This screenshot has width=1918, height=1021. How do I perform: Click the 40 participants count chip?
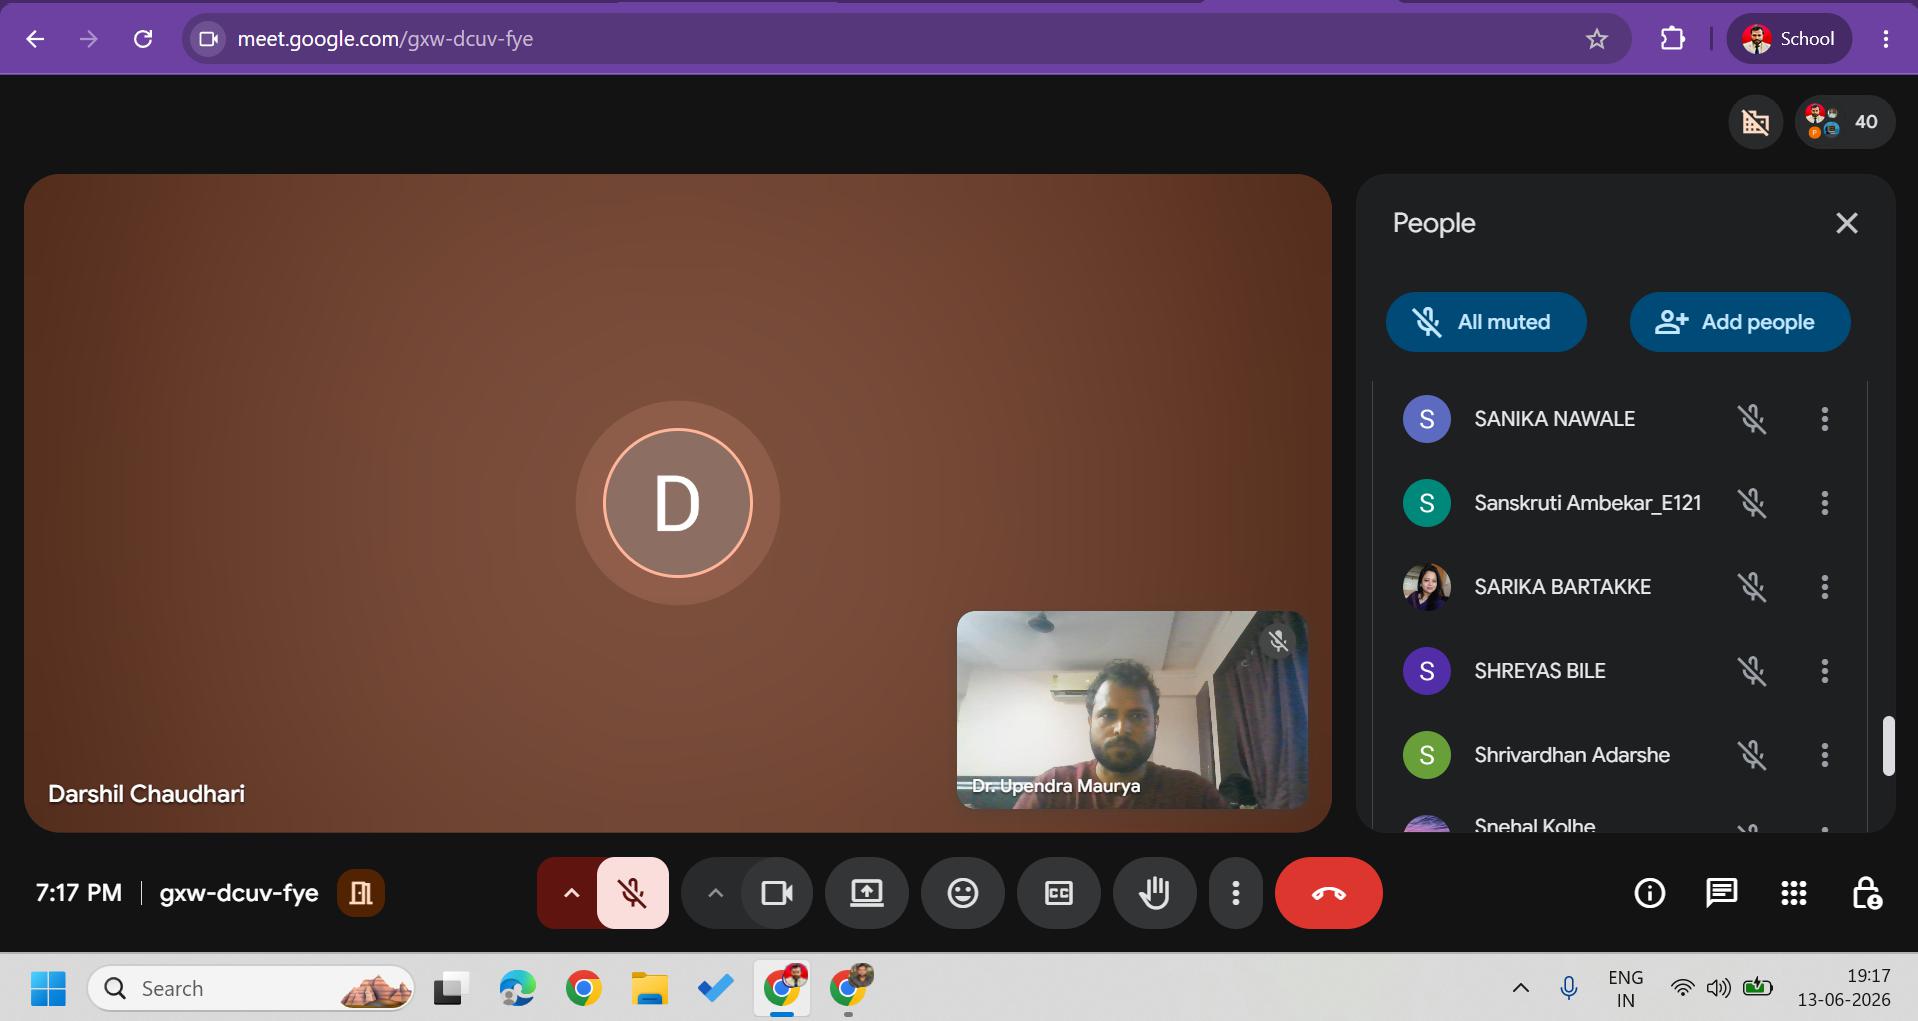pos(1844,122)
